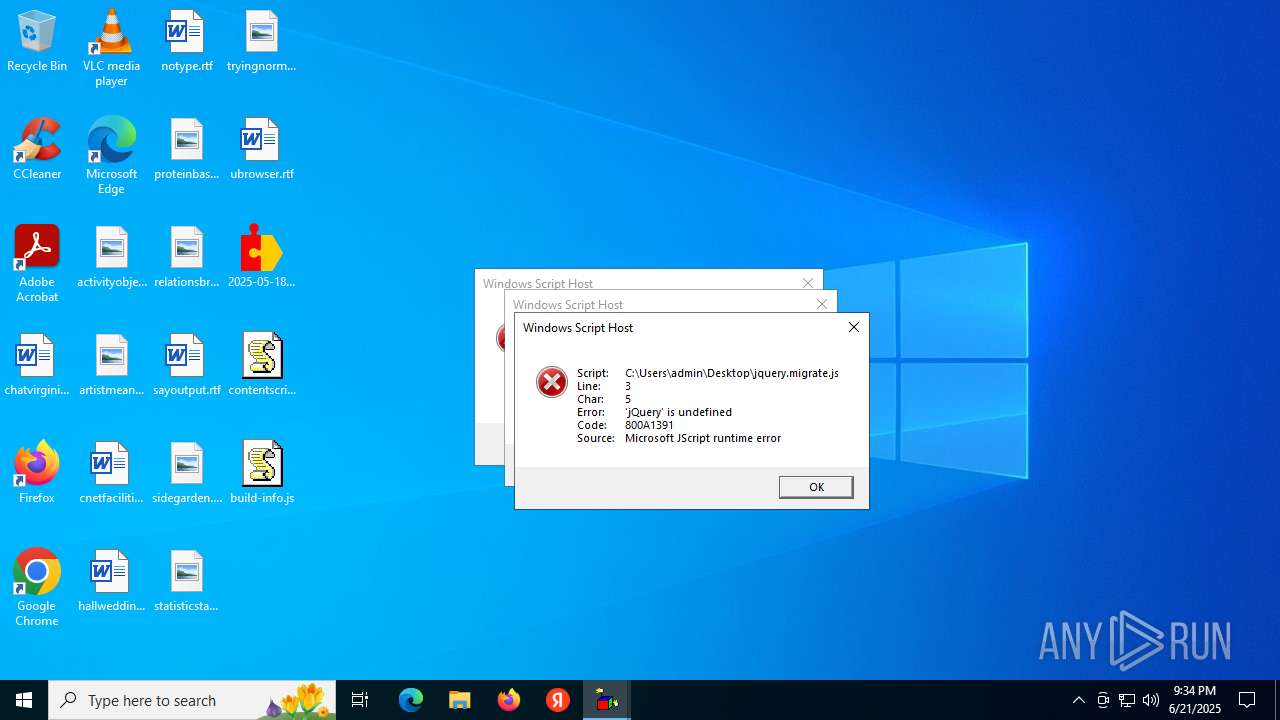Select the CCleaner desktop shortcut

(37, 150)
